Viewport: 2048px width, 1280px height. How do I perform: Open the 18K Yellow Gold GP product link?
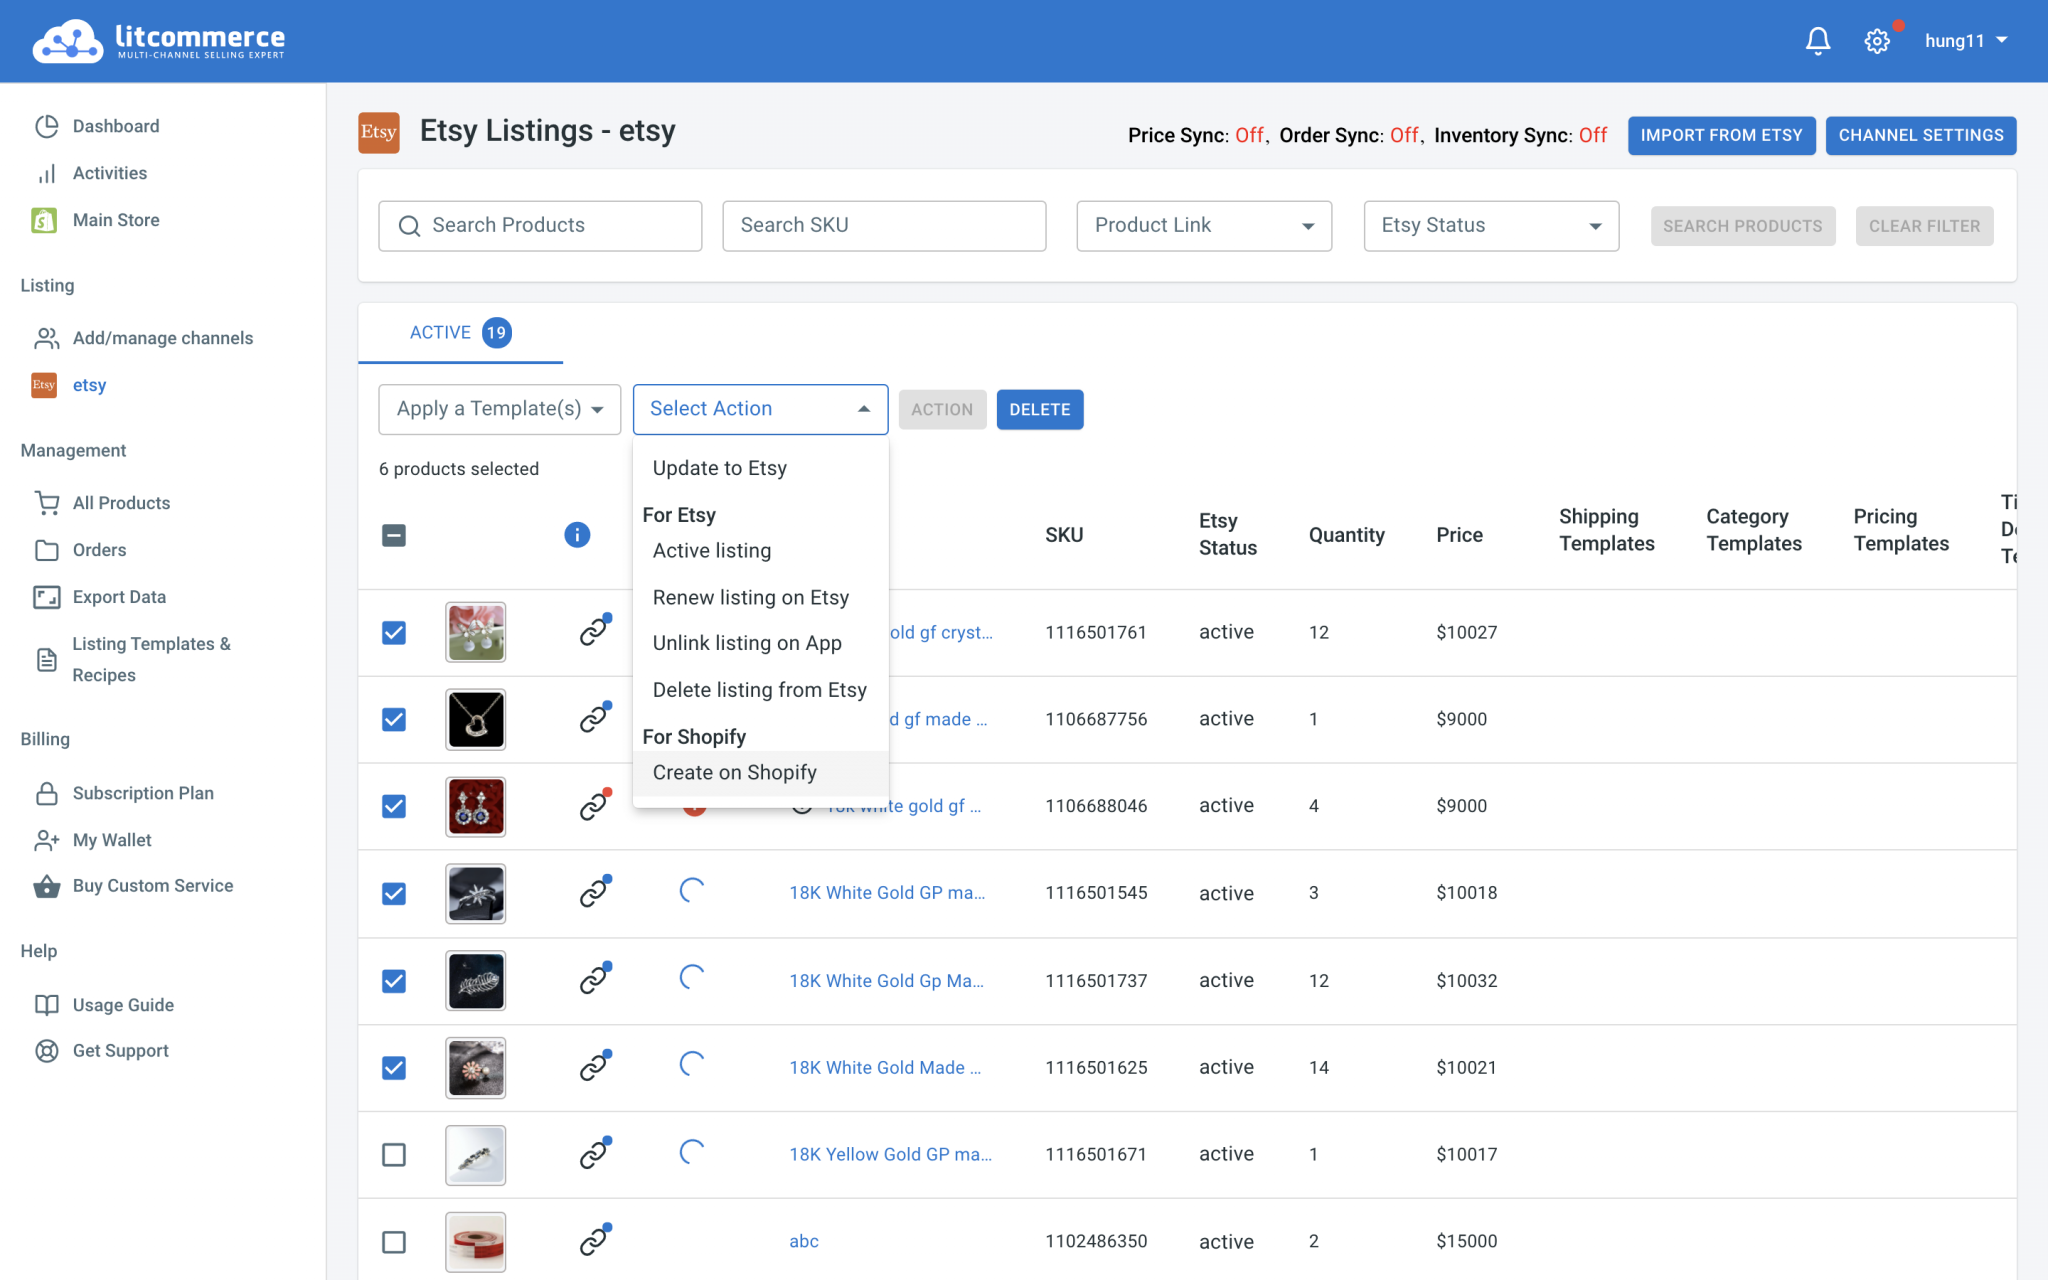(890, 1154)
